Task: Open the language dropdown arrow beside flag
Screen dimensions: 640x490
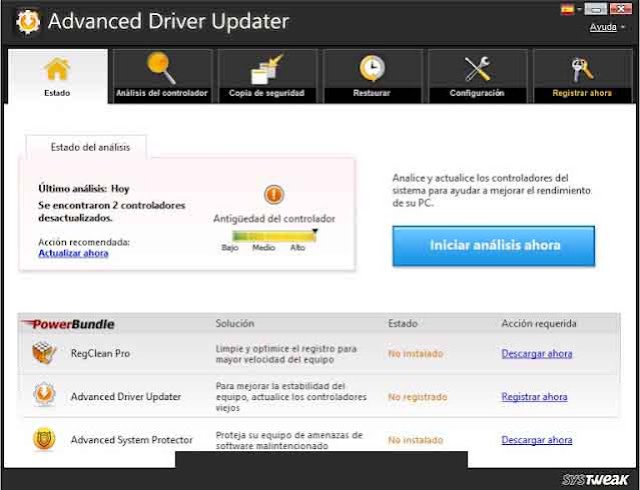Action: 579,9
